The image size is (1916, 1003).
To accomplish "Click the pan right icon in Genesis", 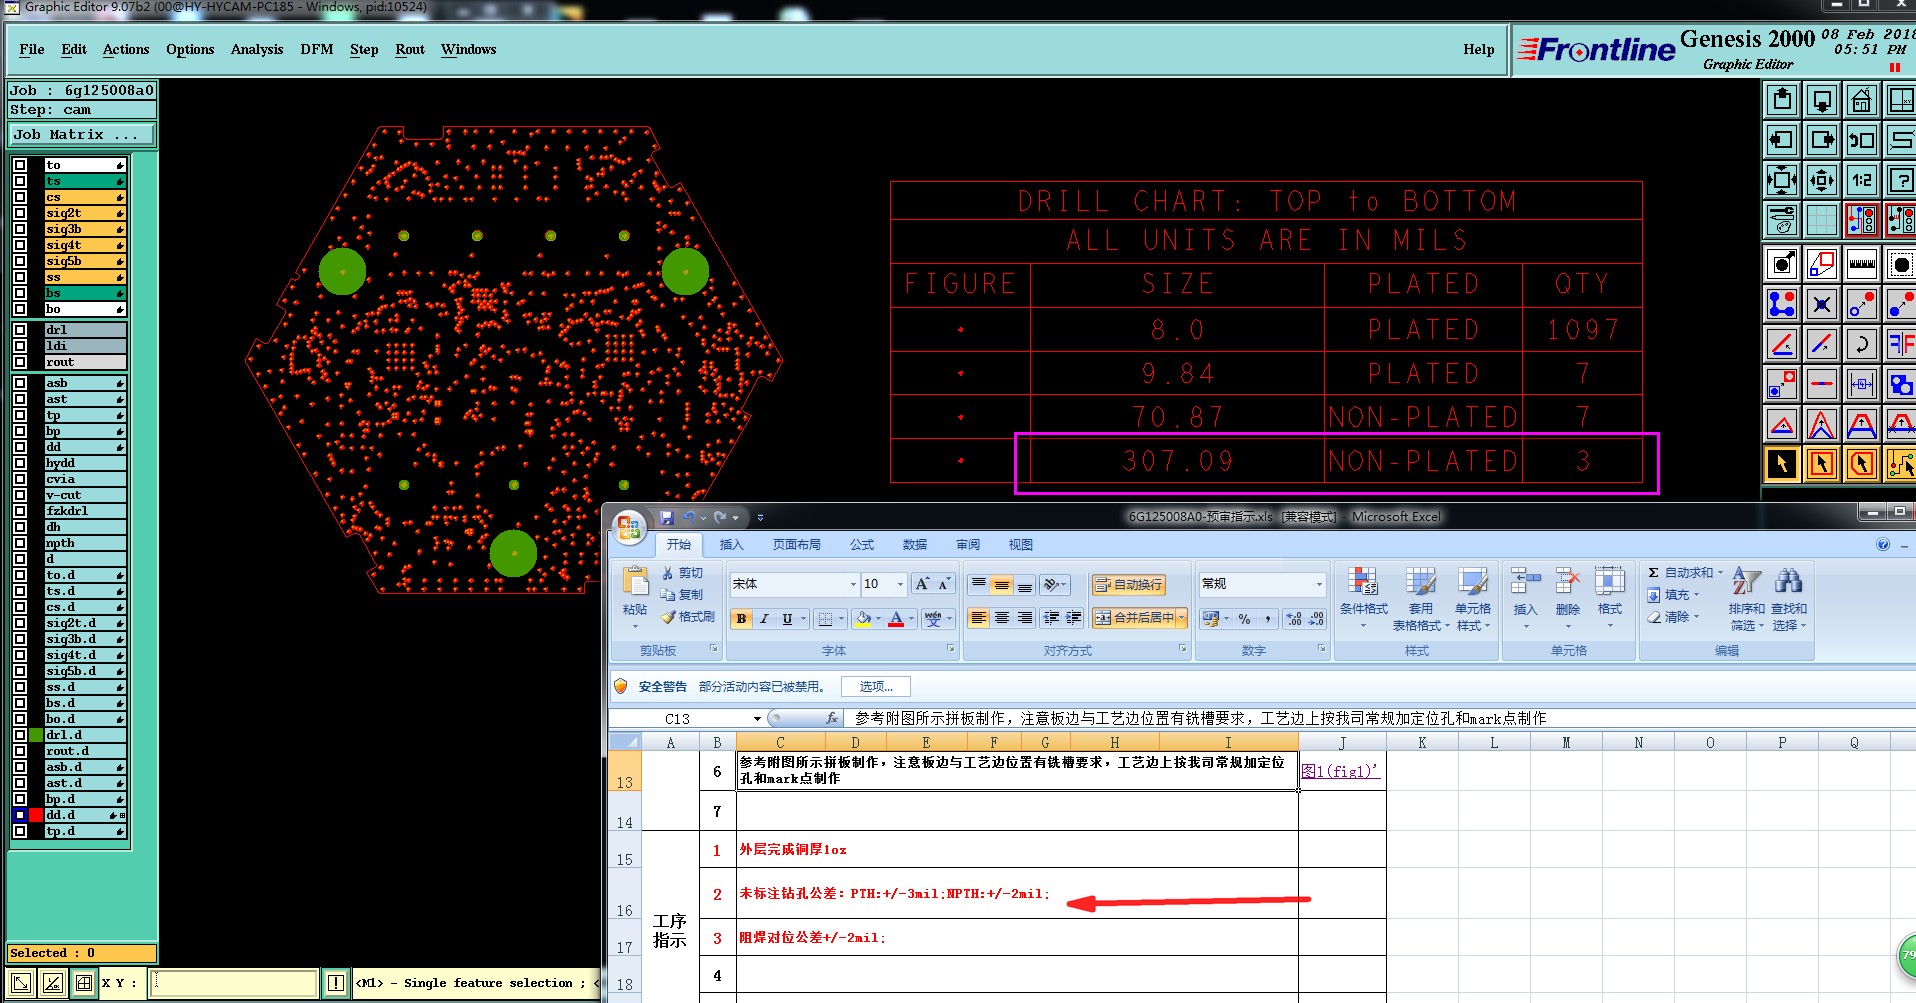I will click(x=1822, y=140).
